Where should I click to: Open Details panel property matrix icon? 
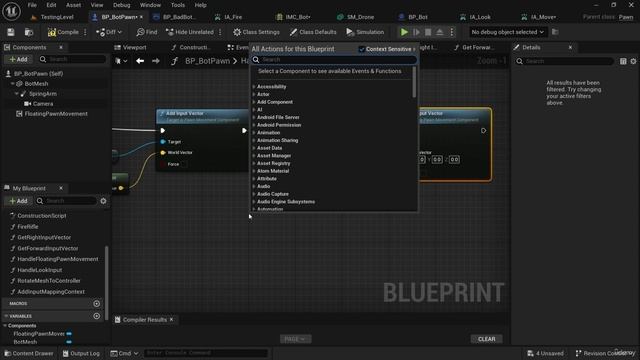coord(623,61)
